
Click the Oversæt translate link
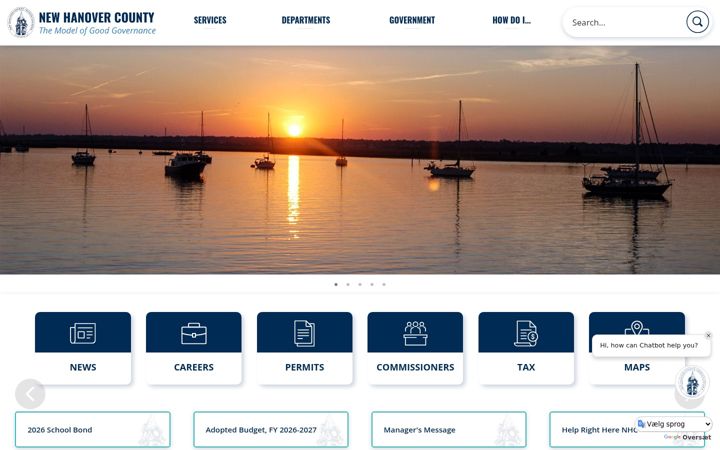point(697,437)
